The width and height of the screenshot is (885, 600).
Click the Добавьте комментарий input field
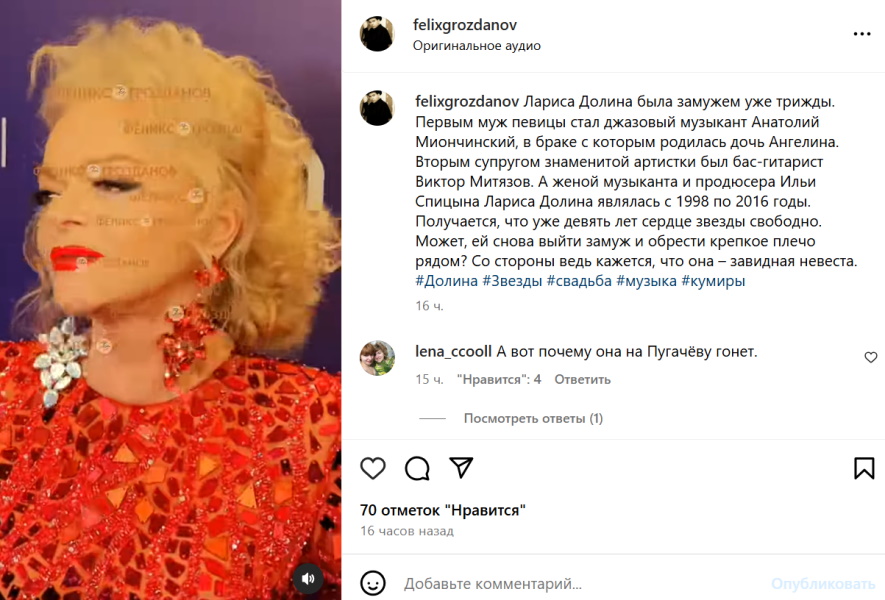(x=581, y=584)
